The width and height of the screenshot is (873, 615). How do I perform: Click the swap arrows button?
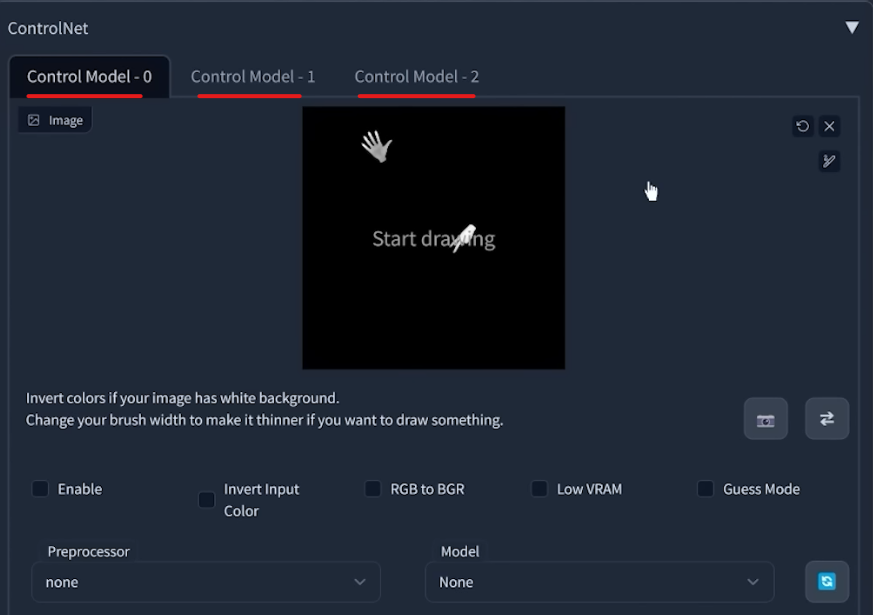[827, 419]
